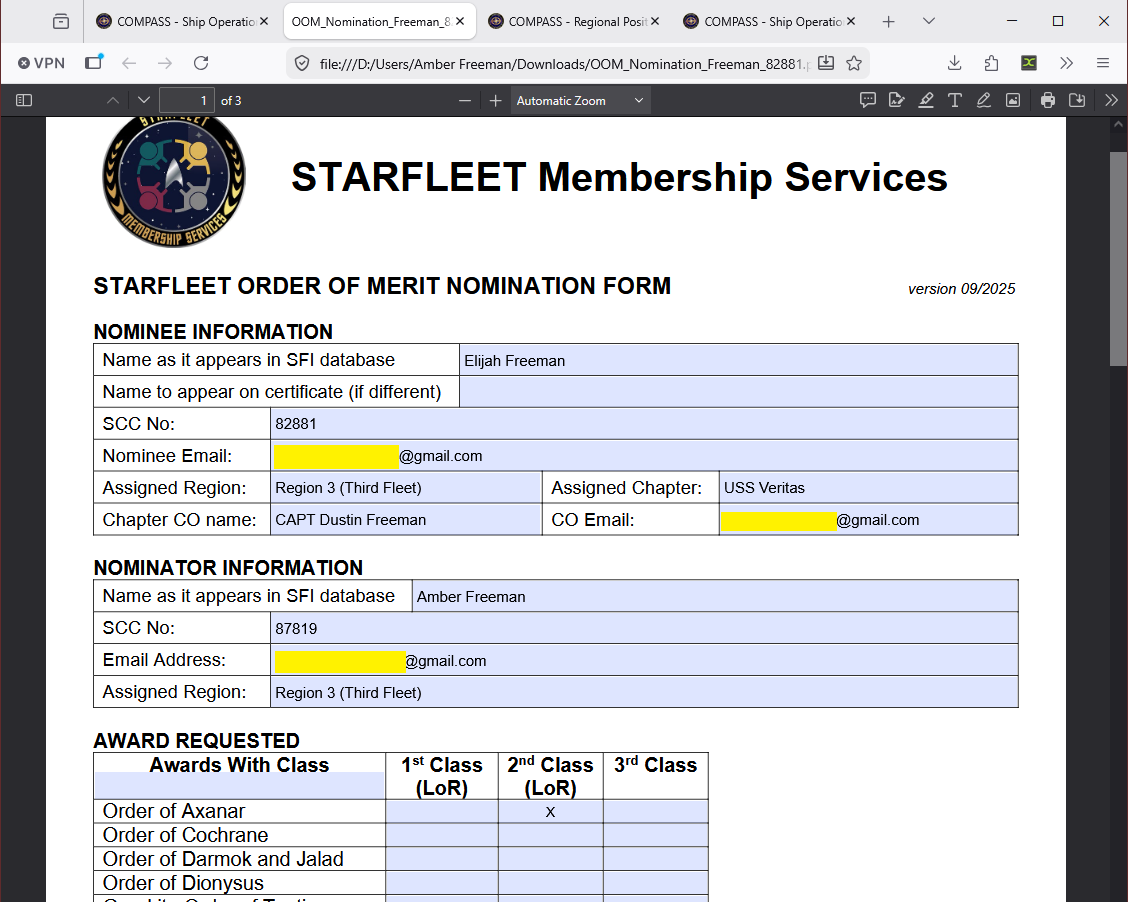1128x902 pixels.
Task: Go to previous PDF page
Action: click(113, 101)
